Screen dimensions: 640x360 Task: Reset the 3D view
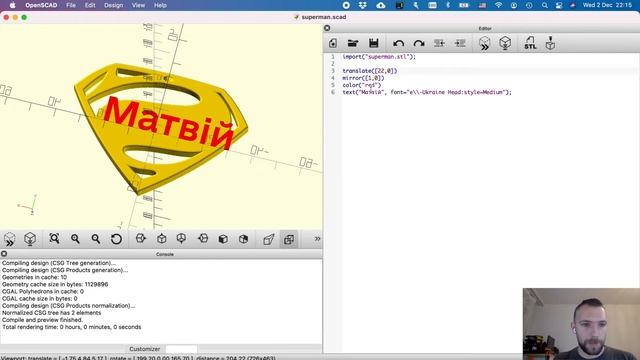(116, 239)
